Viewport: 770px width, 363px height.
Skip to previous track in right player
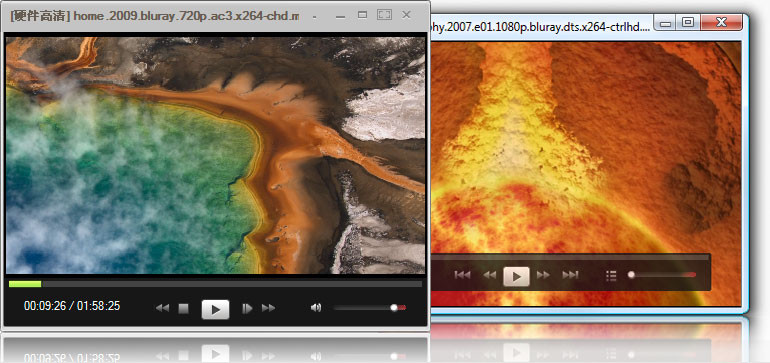(463, 275)
